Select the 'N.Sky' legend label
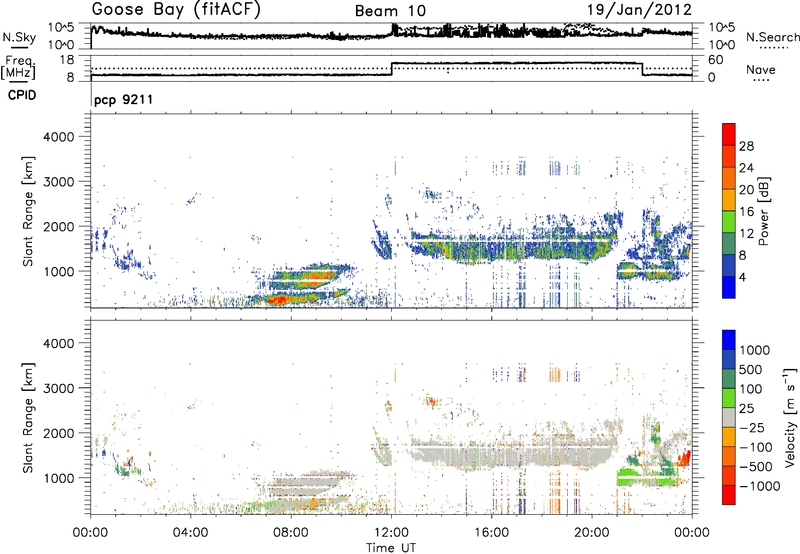The width and height of the screenshot is (800, 554). click(x=19, y=37)
